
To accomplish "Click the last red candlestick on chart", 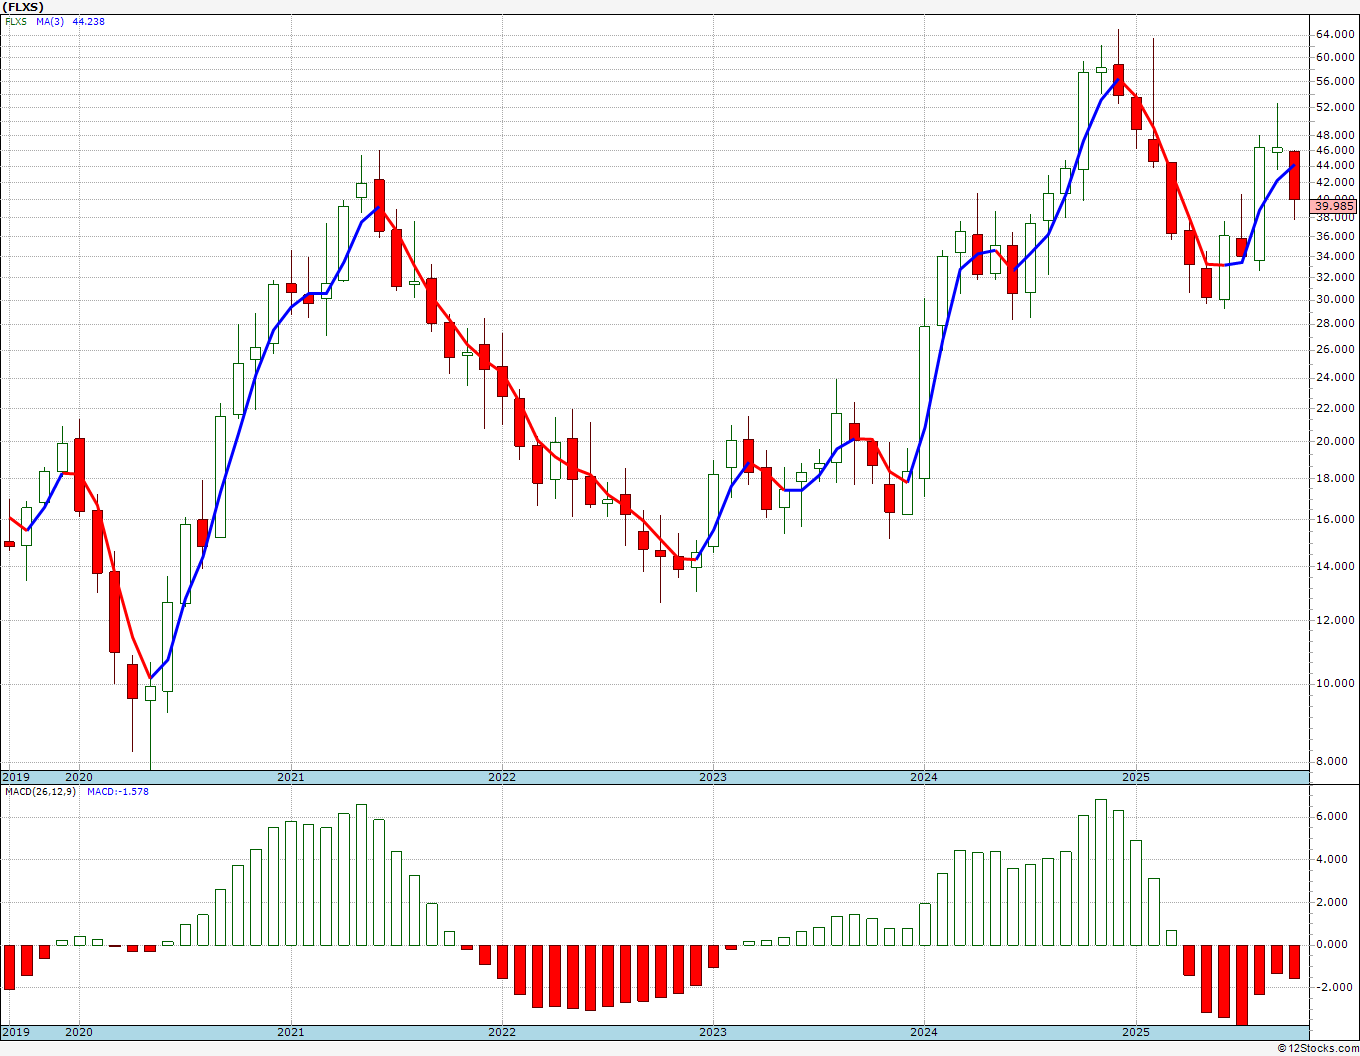I will pyautogui.click(x=1294, y=175).
